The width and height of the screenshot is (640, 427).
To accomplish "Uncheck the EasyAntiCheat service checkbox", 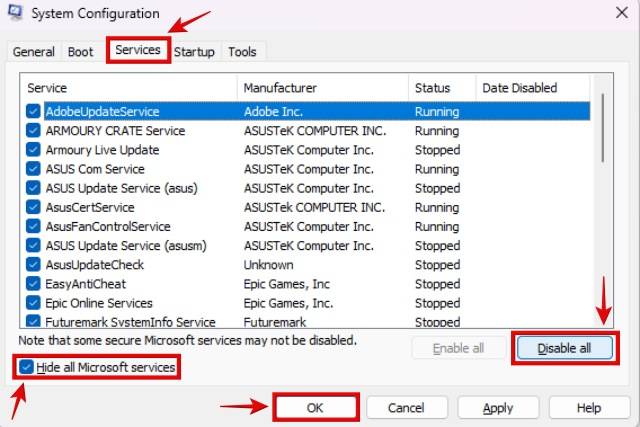I will pyautogui.click(x=33, y=284).
